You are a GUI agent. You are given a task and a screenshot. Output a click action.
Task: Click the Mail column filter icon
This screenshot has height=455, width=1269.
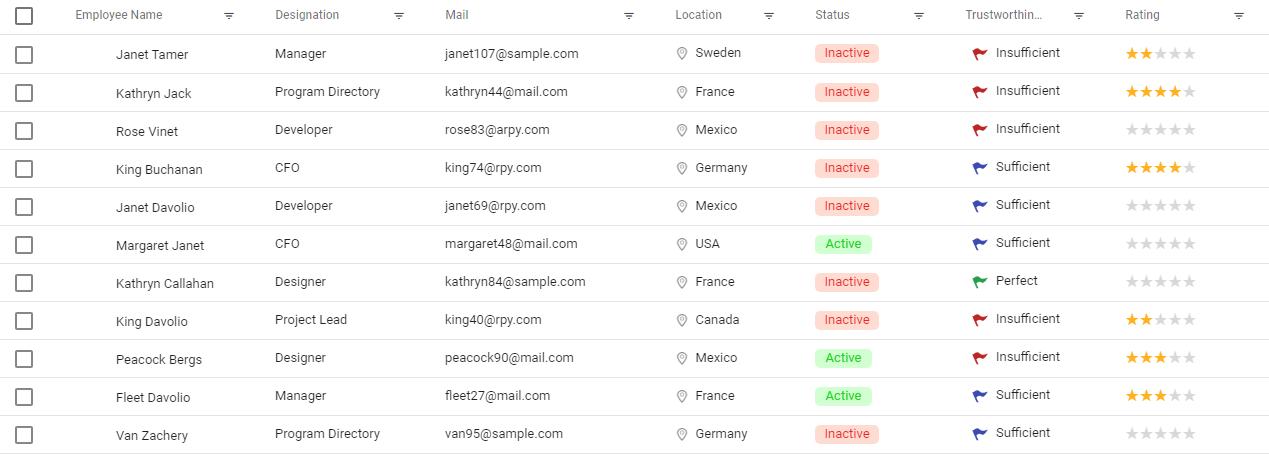click(629, 16)
